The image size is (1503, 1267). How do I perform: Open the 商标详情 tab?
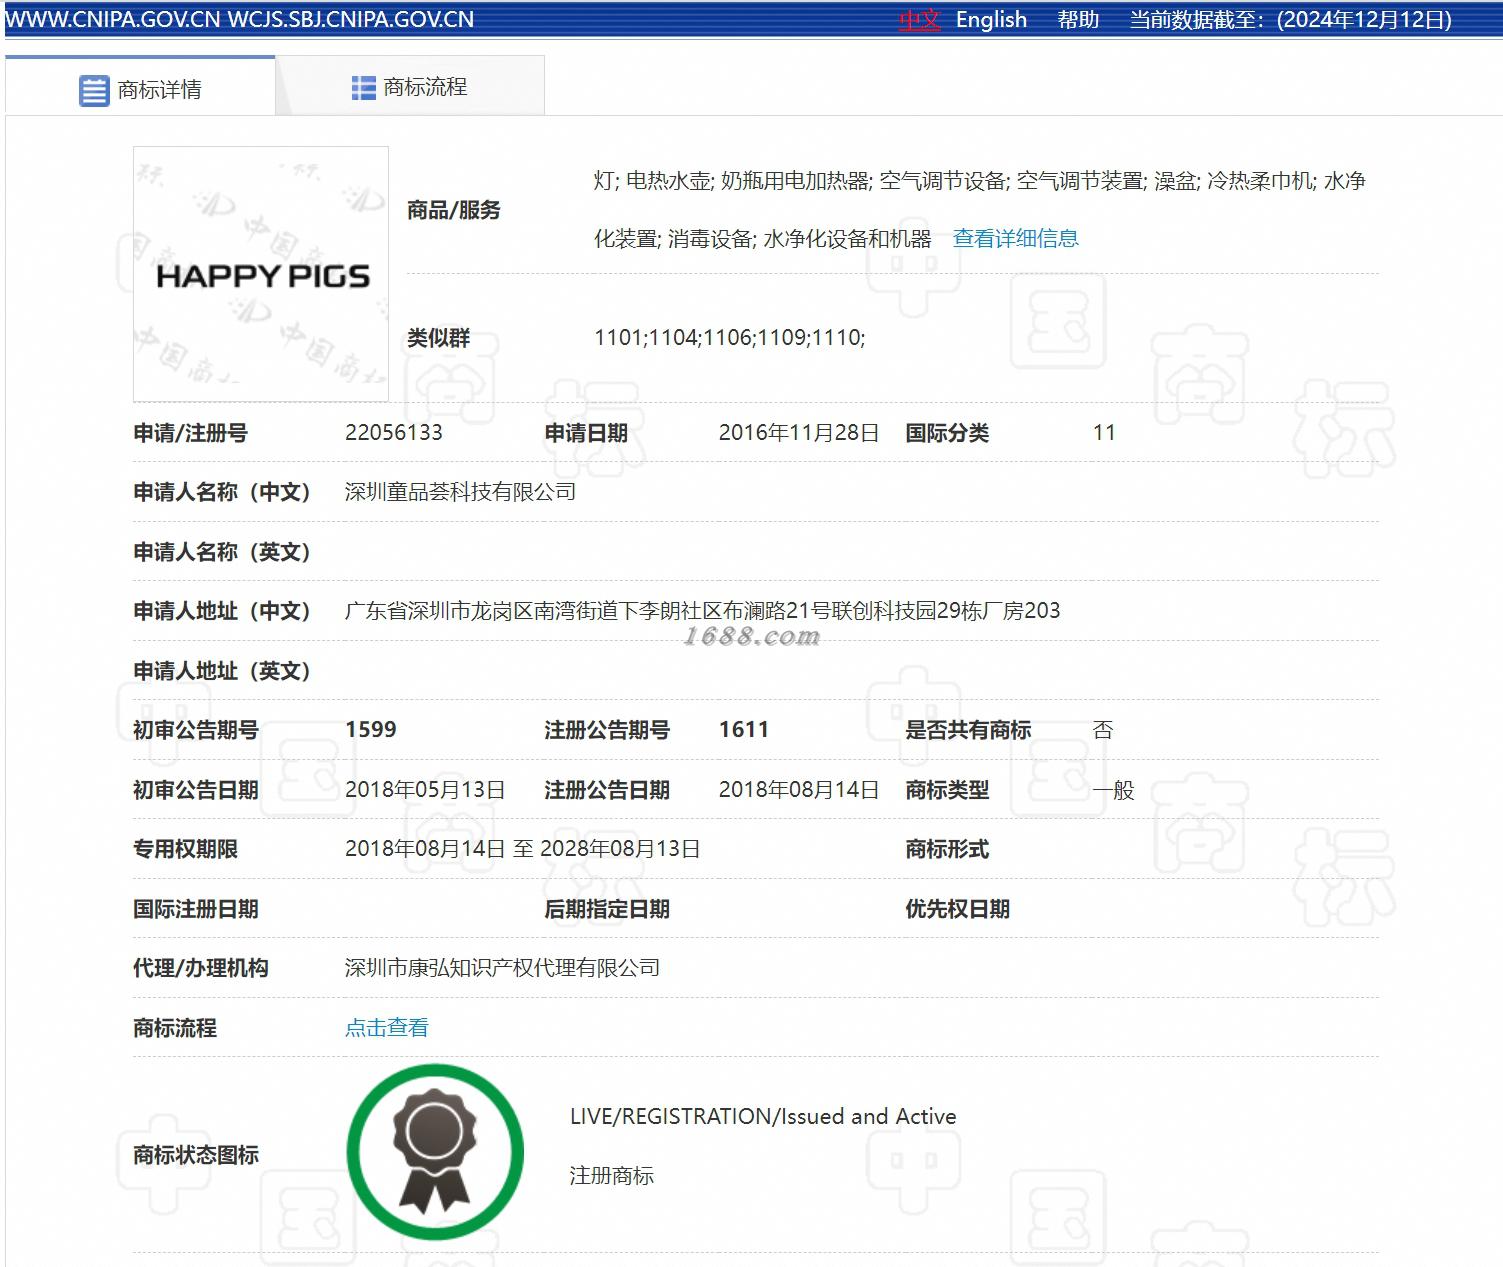coord(140,87)
